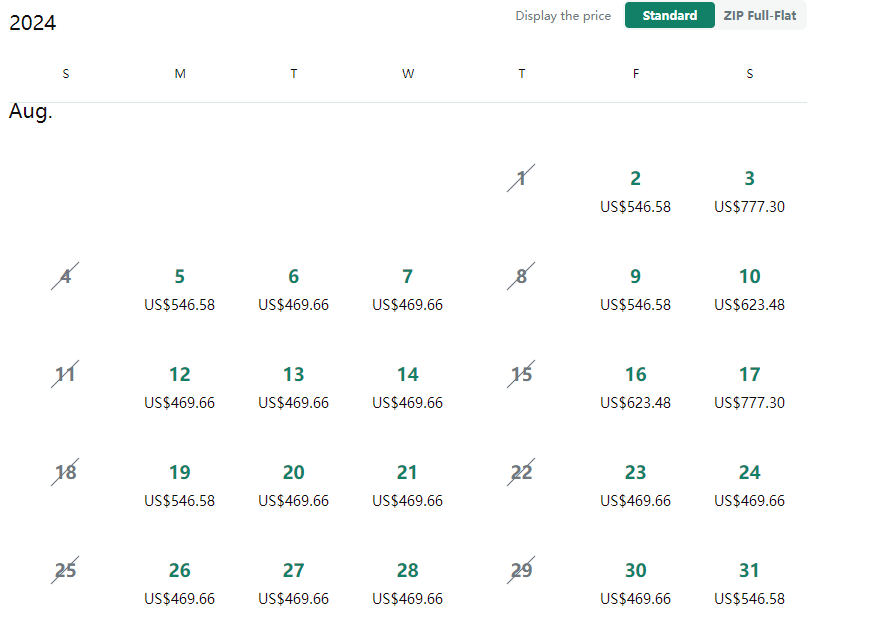Image resolution: width=873 pixels, height=629 pixels.
Task: Click the crossed-out date August 22
Action: [521, 472]
